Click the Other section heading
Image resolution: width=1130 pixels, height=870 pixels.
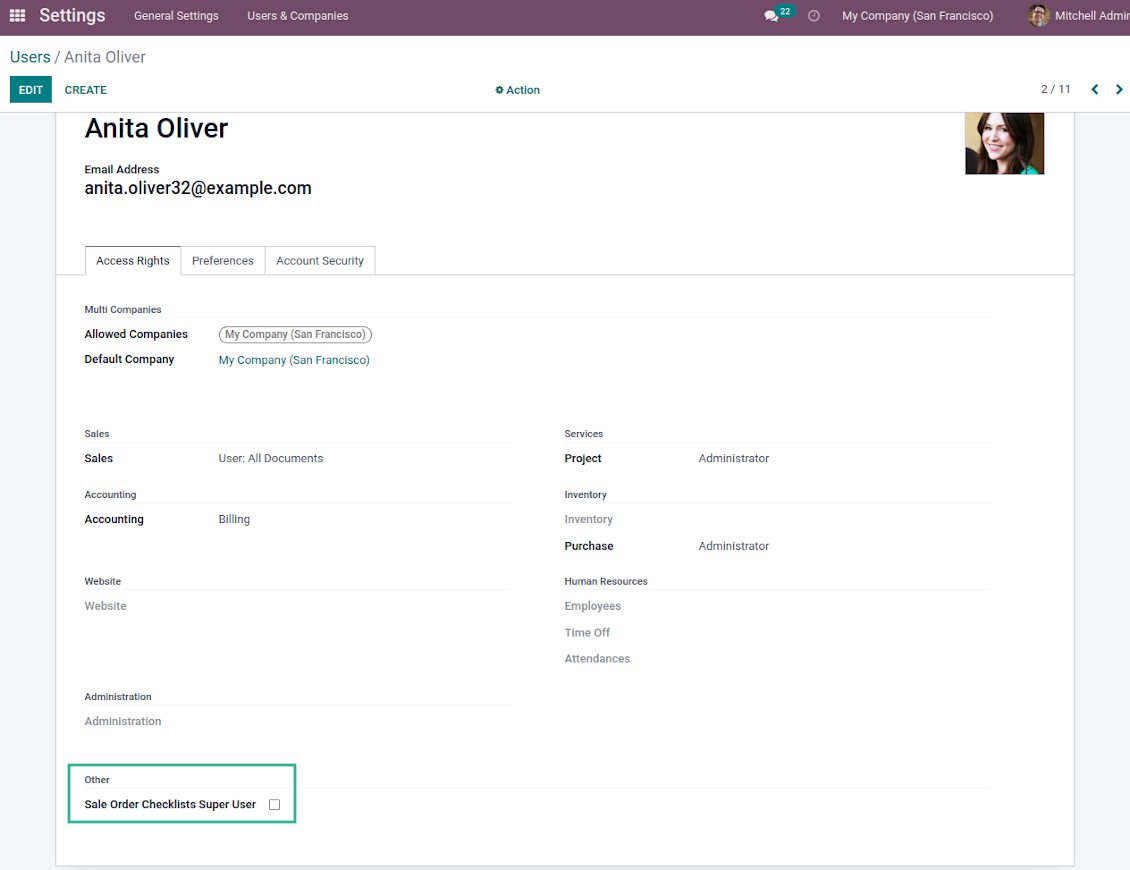point(97,780)
